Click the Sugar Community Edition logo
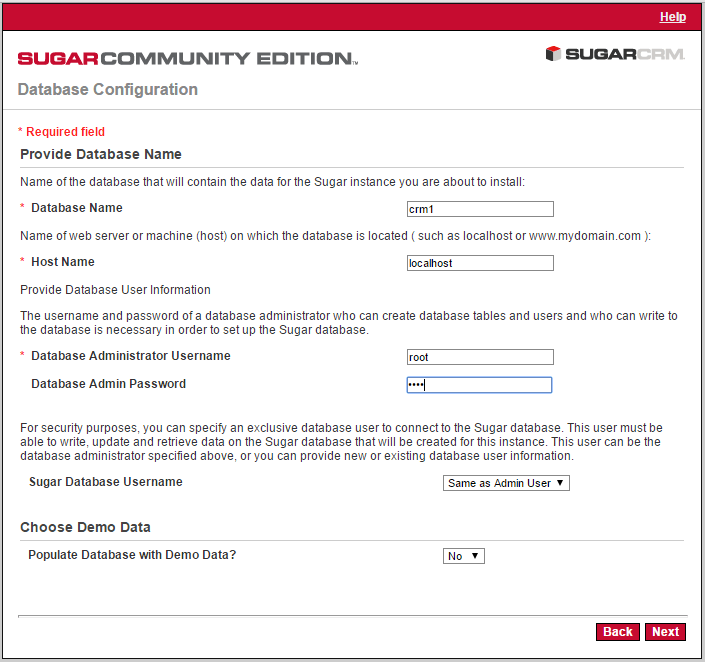The width and height of the screenshot is (705, 662). [188, 58]
